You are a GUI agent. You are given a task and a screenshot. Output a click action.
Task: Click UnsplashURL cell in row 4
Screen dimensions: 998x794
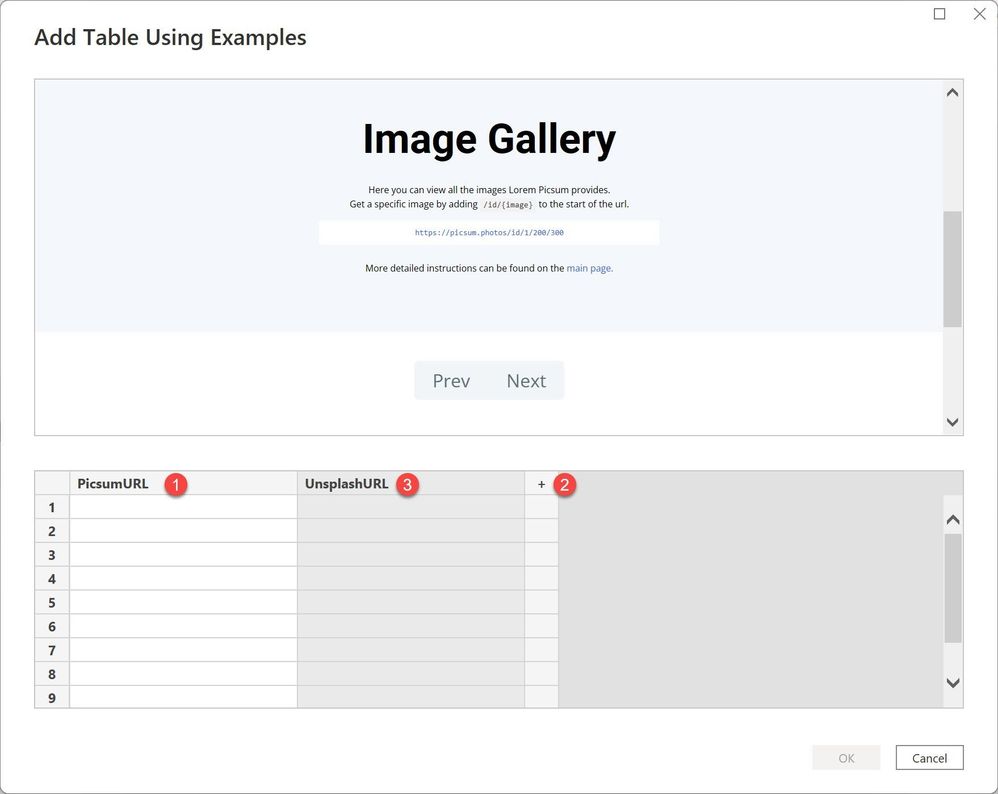[411, 579]
